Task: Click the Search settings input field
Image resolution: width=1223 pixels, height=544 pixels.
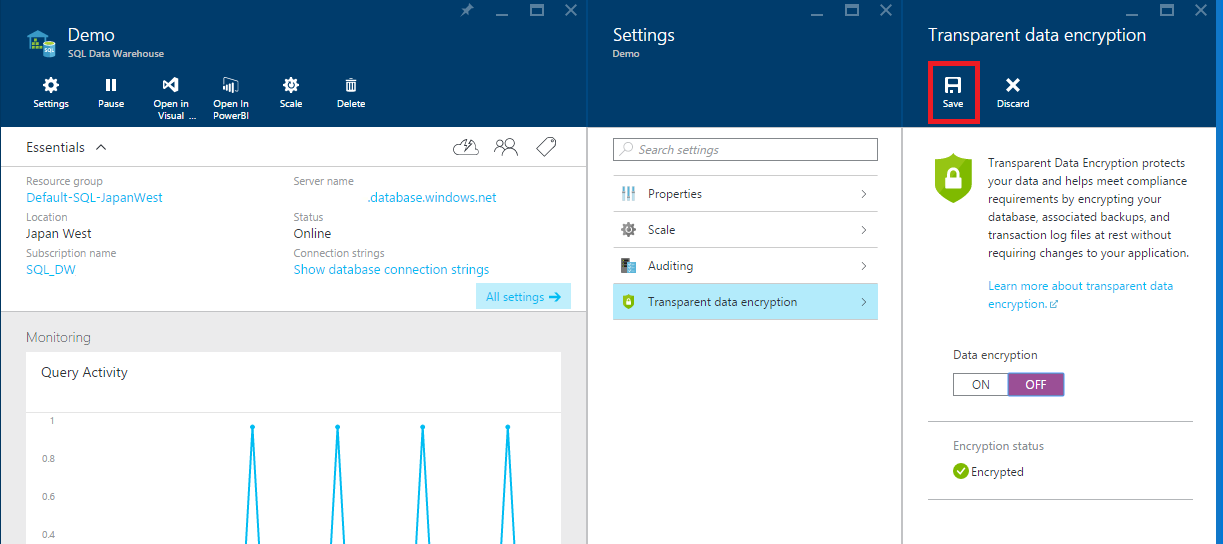Action: point(745,150)
